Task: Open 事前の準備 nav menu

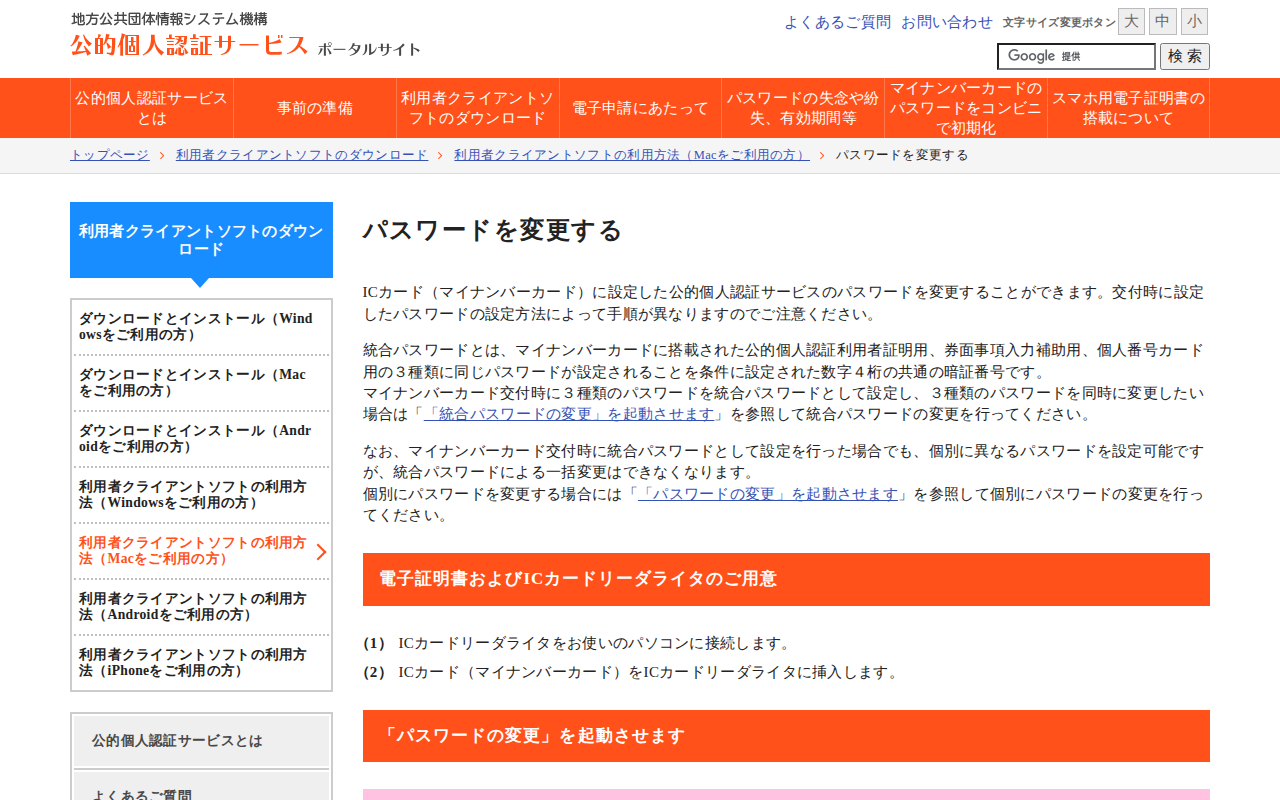Action: coord(315,108)
